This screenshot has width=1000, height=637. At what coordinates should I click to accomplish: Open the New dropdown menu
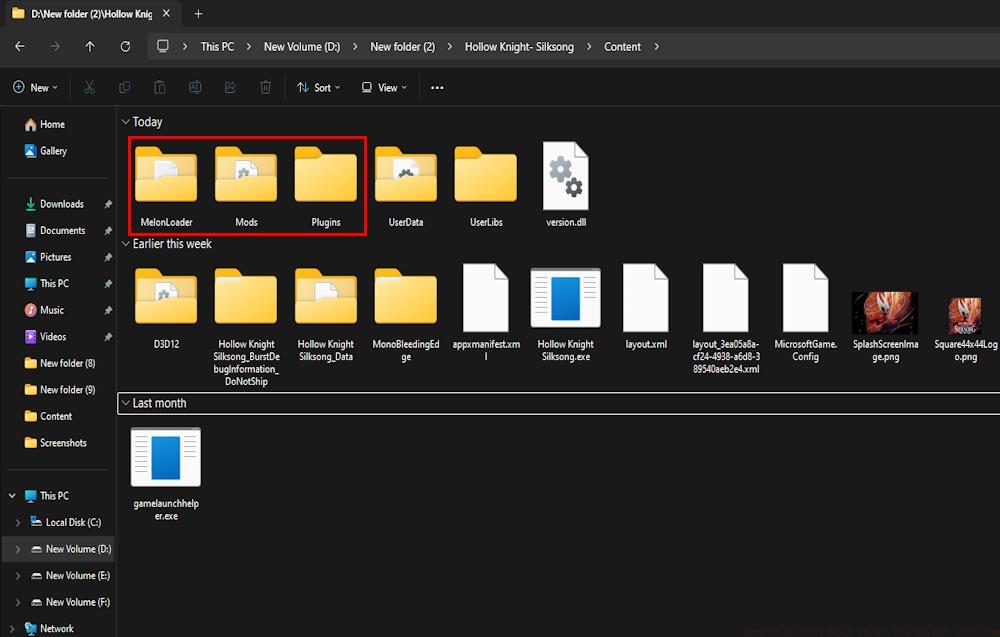tap(36, 87)
